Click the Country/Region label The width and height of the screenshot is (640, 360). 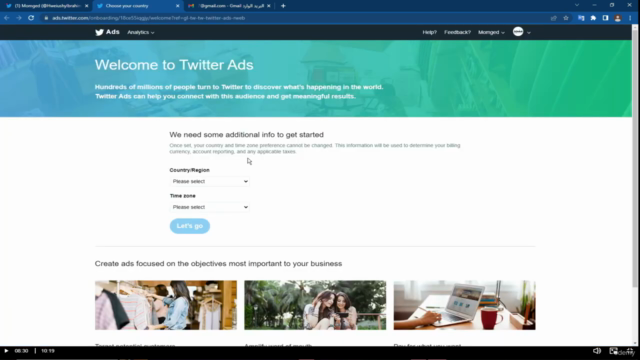[x=189, y=170]
